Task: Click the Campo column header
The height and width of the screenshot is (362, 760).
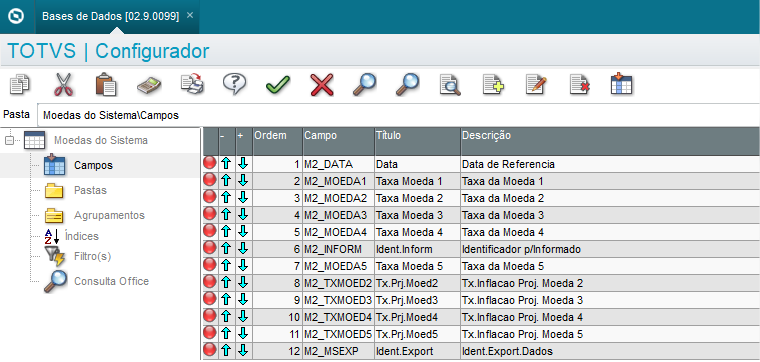Action: [338, 142]
